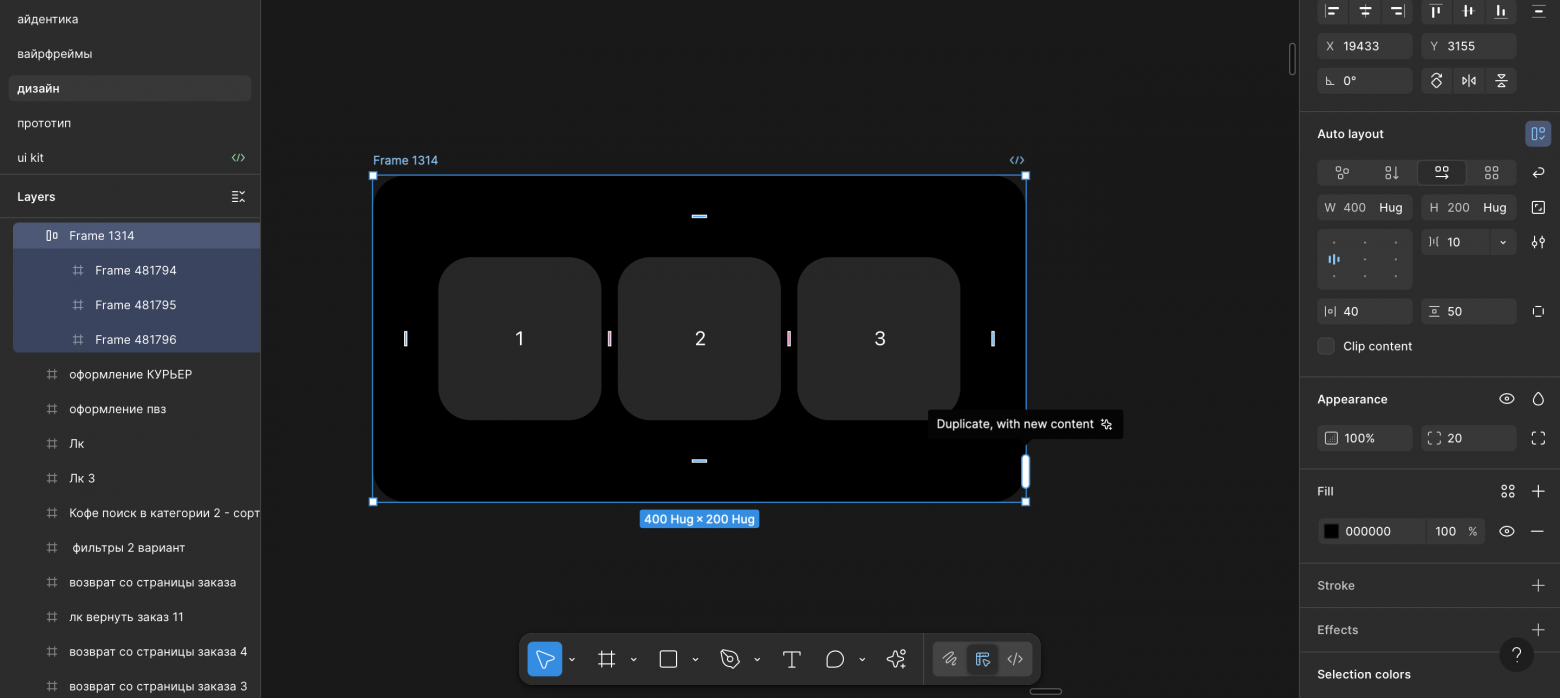The height and width of the screenshot is (698, 1560).
Task: Open the ui kit page
Action: [x=31, y=158]
